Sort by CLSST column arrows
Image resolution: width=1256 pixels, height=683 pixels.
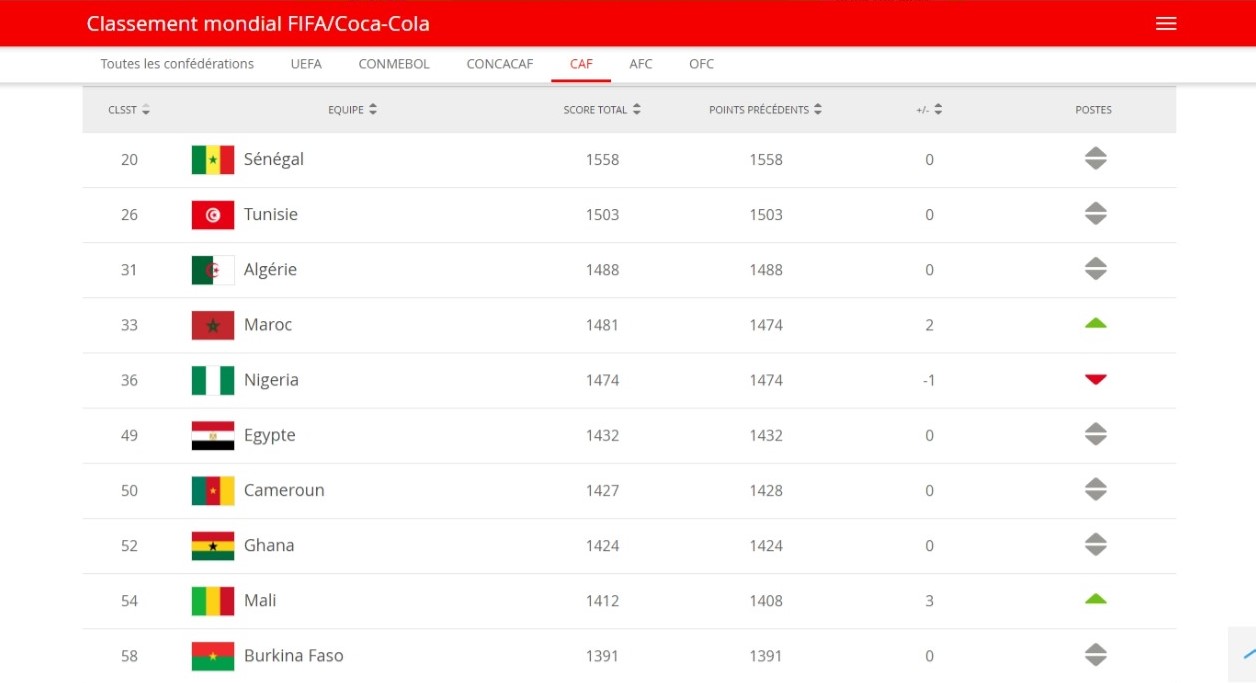[x=146, y=110]
